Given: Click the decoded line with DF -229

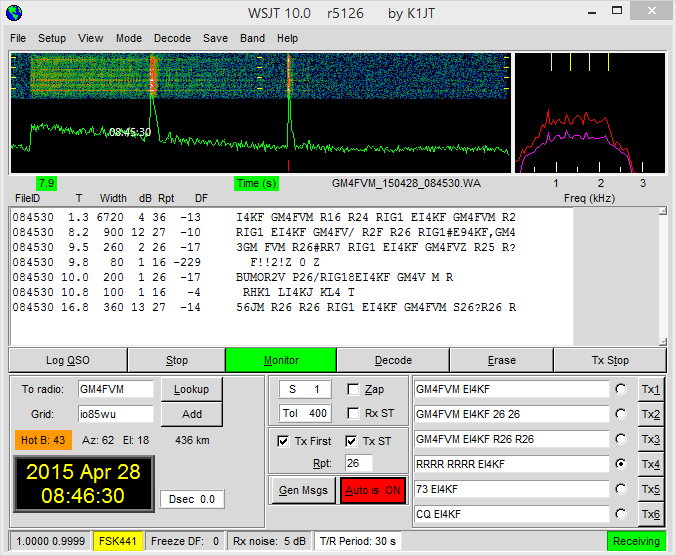Looking at the screenshot, I should 166,262.
